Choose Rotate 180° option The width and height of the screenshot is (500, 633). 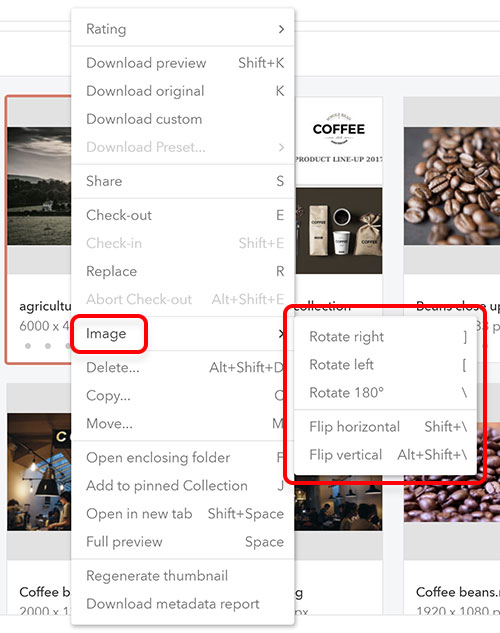click(x=385, y=392)
